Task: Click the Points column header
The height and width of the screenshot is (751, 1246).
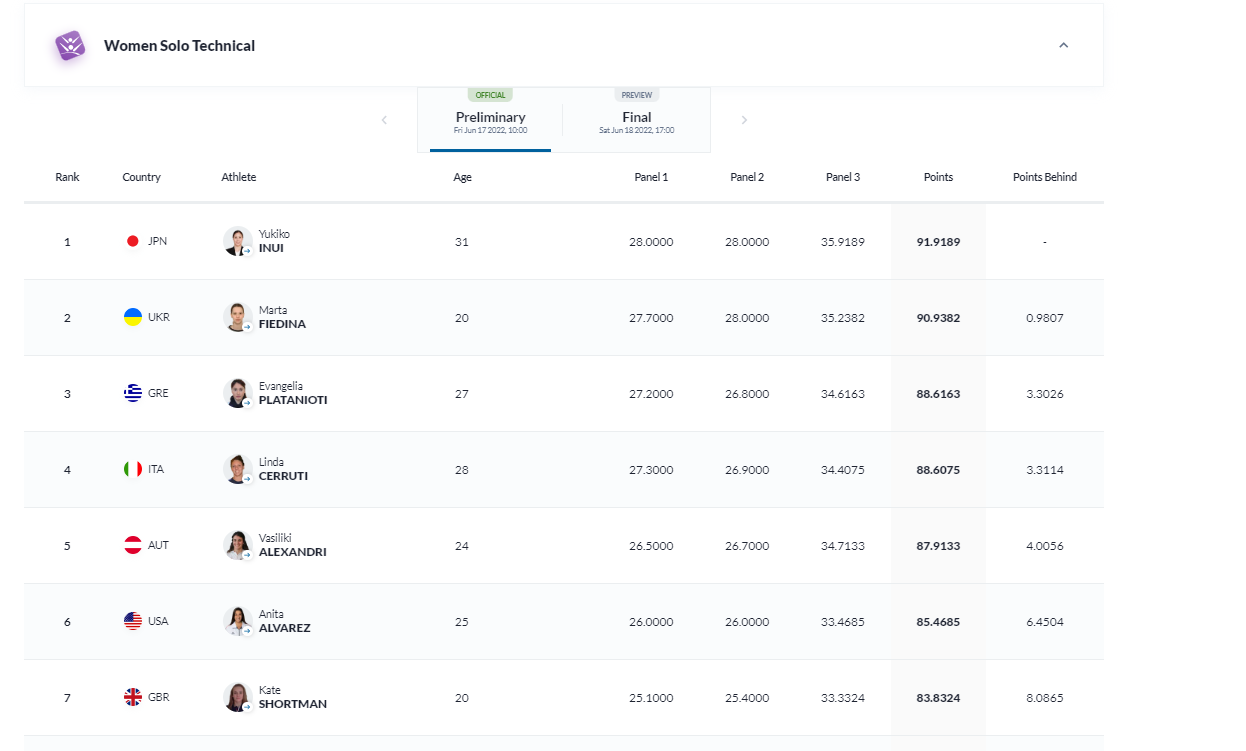Action: coord(938,177)
